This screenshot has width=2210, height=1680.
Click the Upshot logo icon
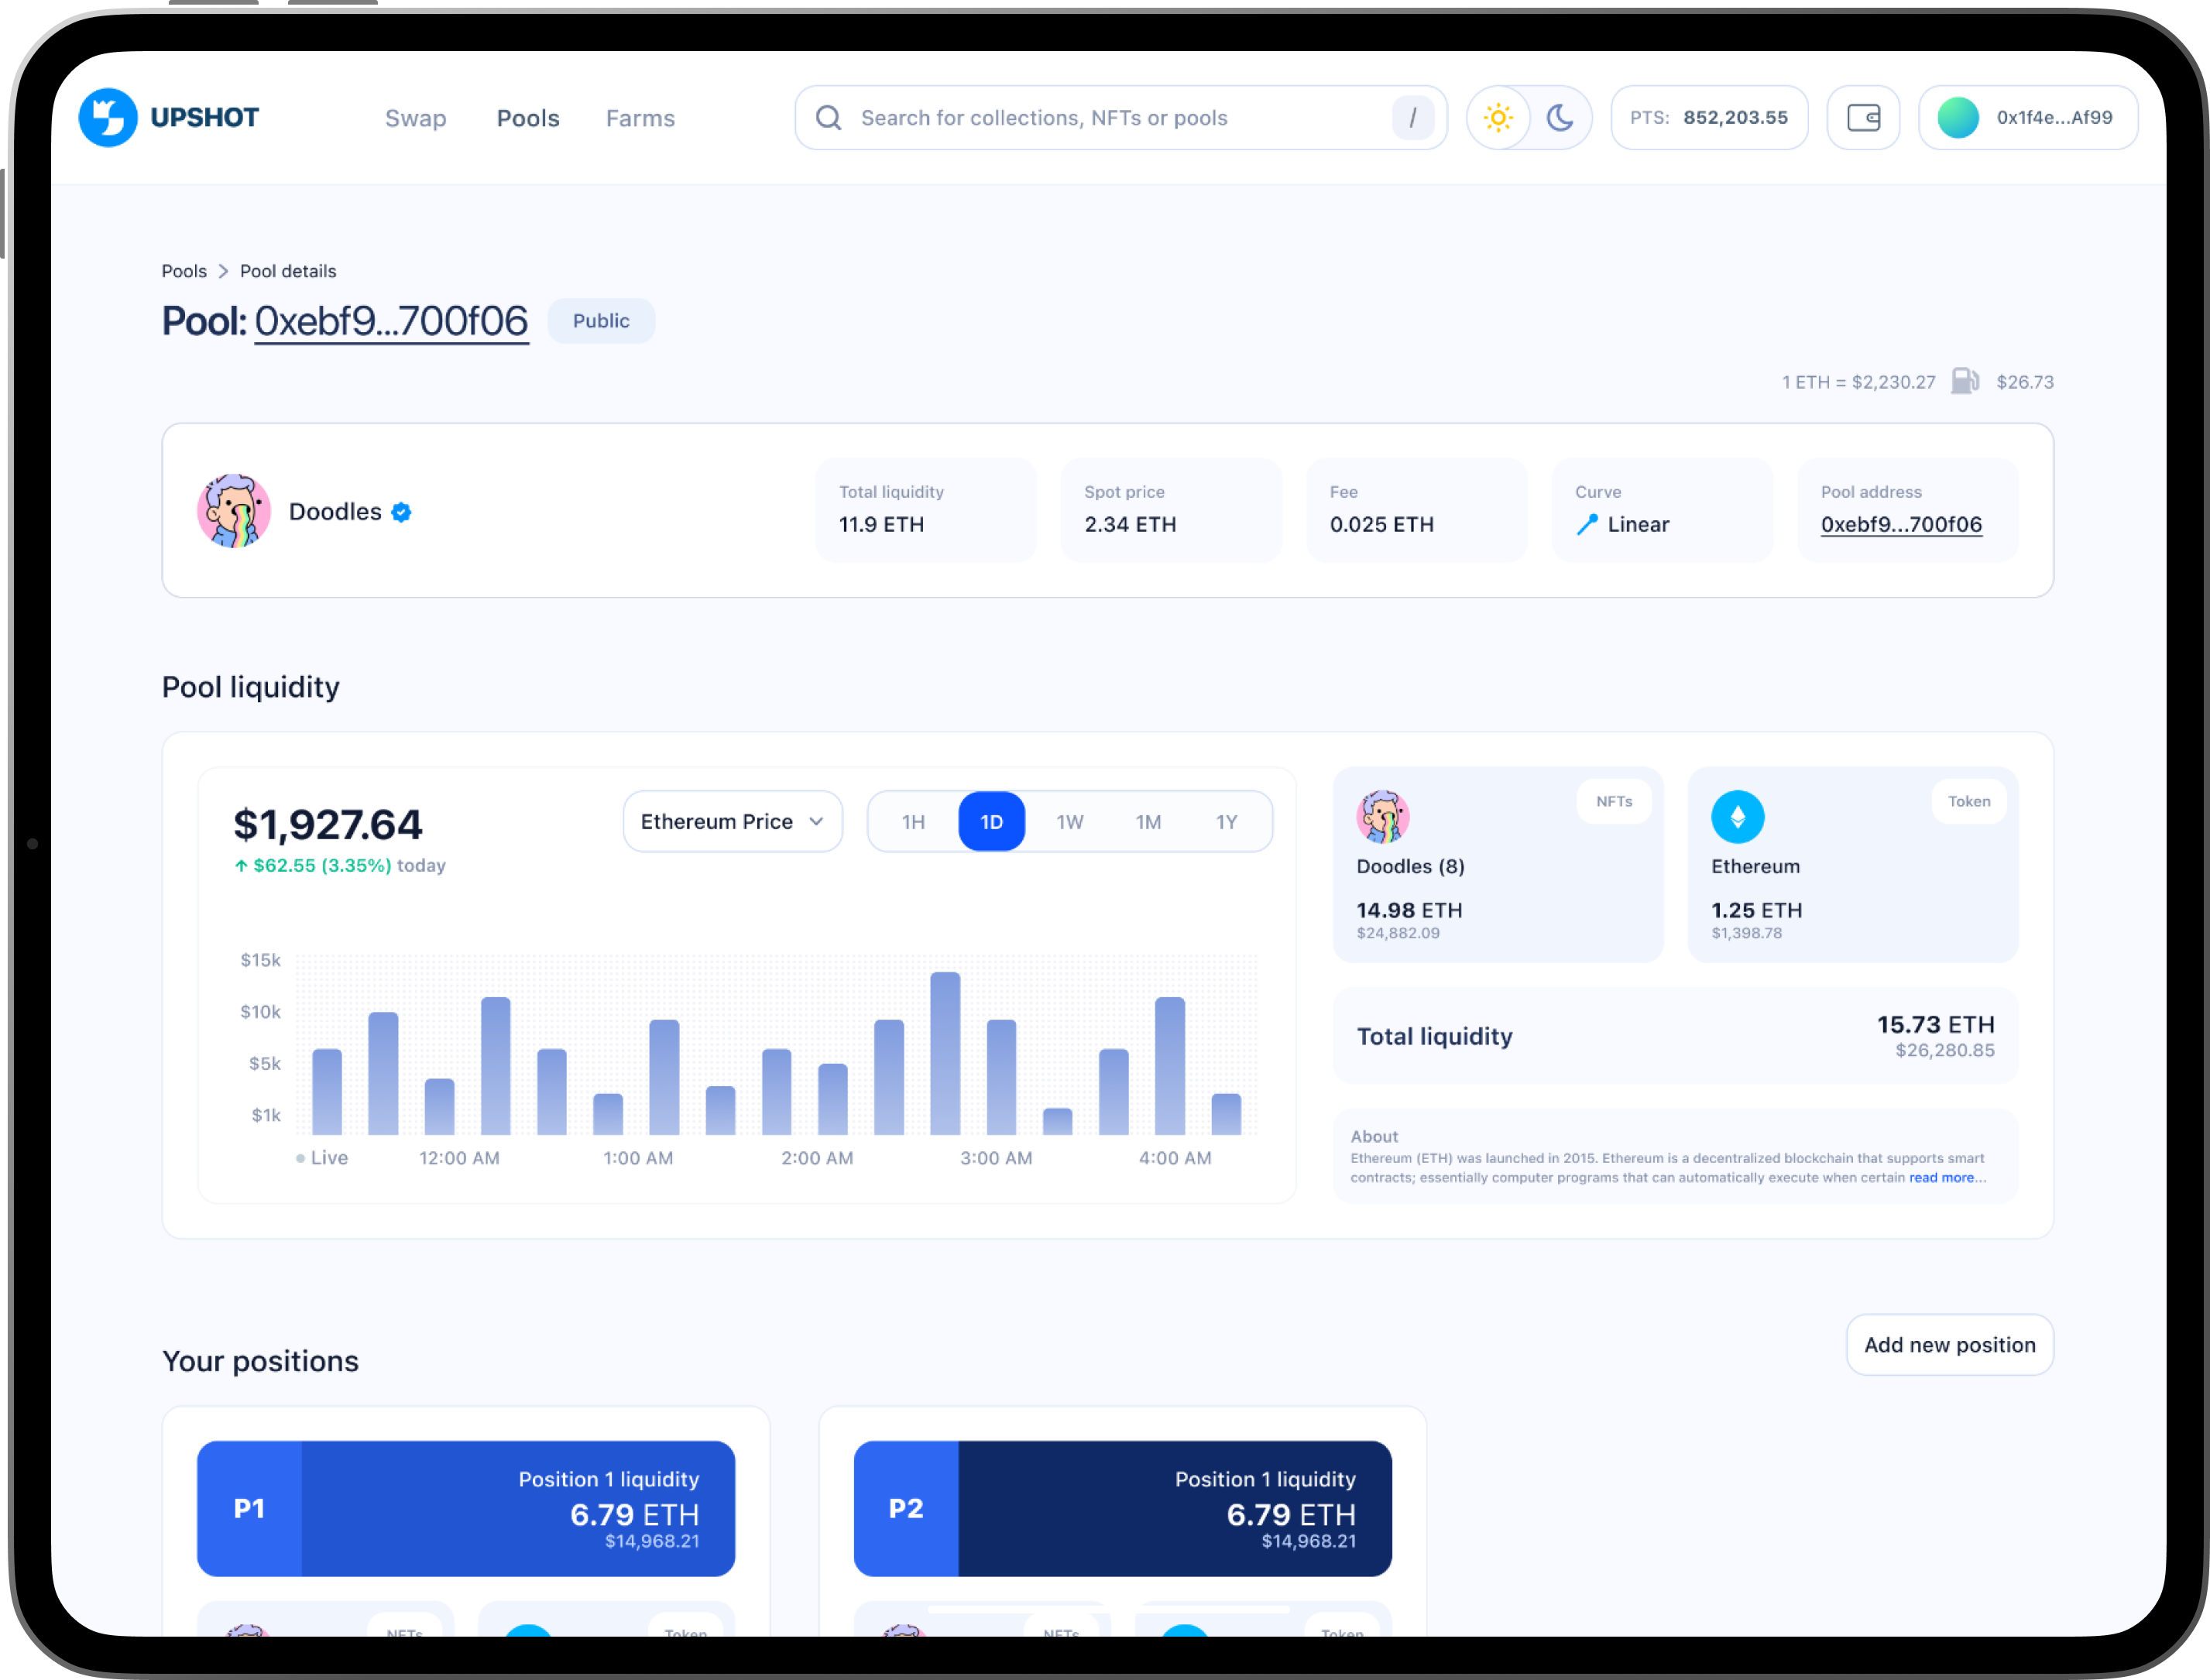pyautogui.click(x=108, y=117)
